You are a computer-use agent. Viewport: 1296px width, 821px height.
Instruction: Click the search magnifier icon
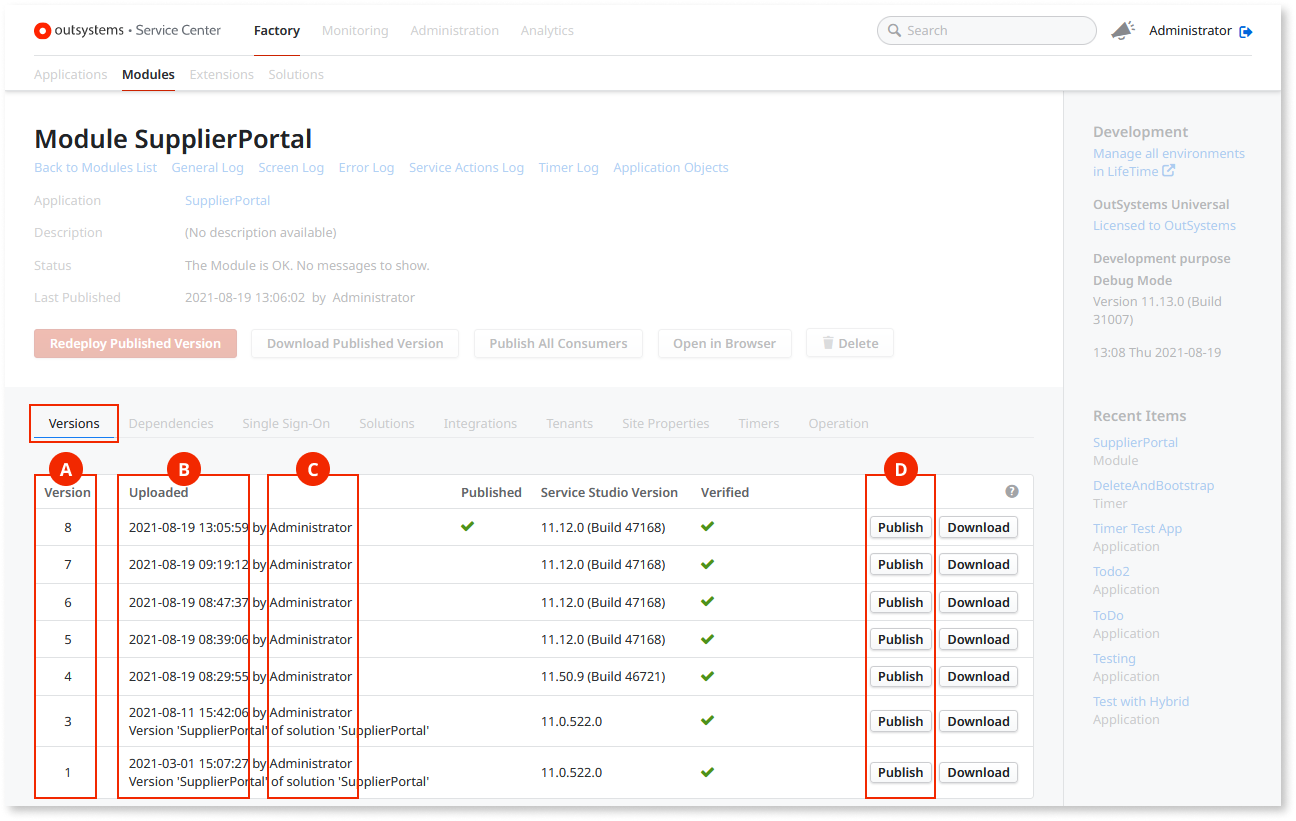coord(893,31)
